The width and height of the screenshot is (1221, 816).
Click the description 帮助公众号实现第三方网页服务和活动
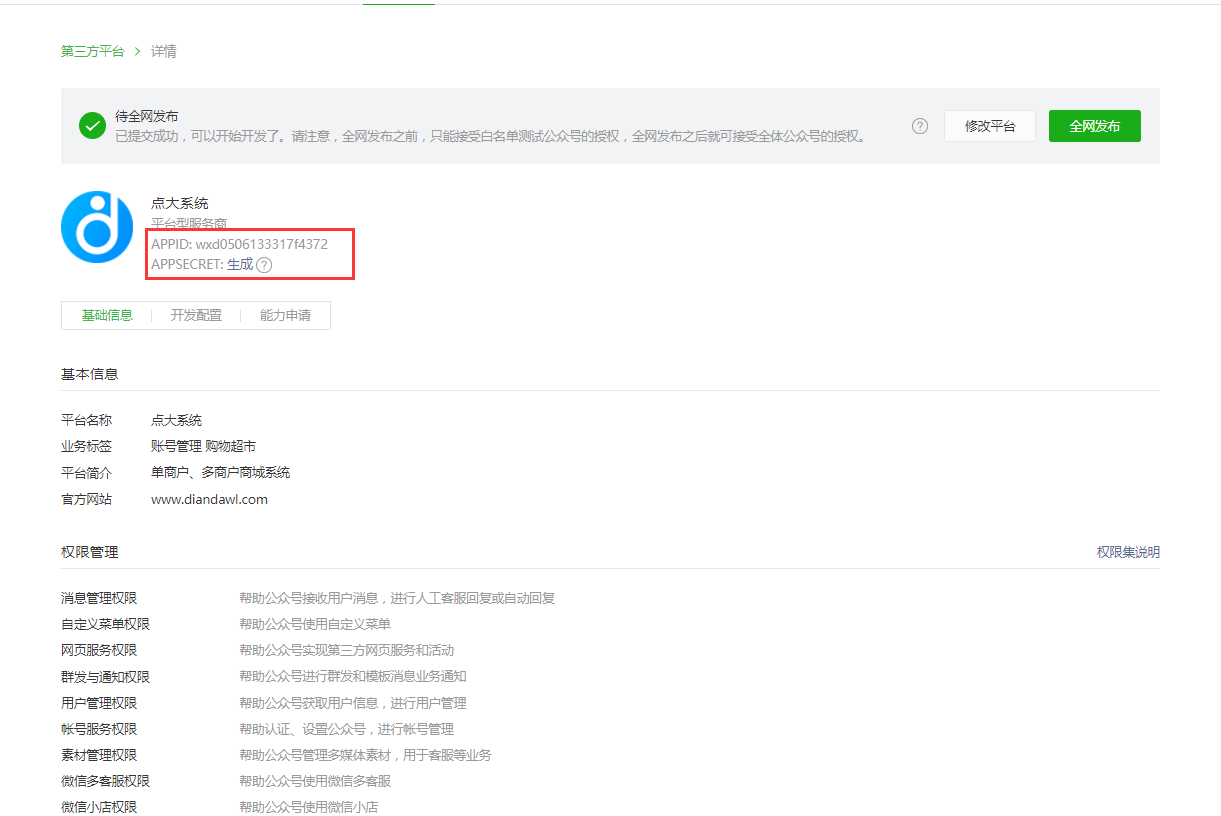click(346, 650)
